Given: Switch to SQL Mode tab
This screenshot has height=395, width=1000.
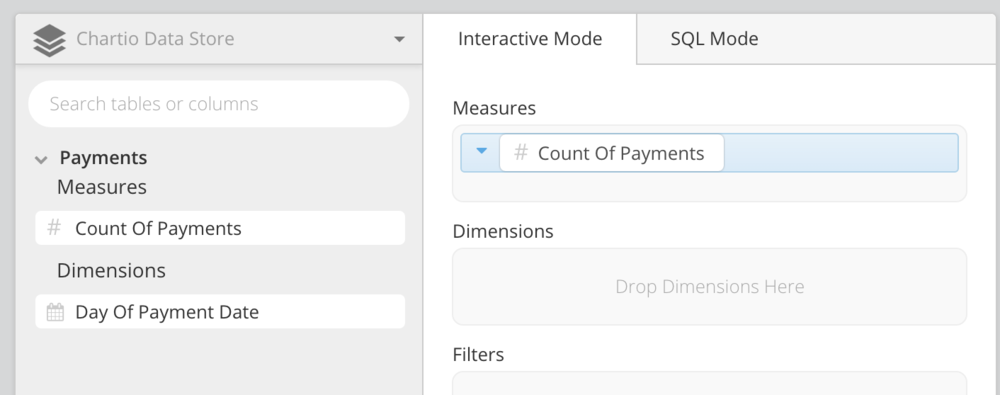Looking at the screenshot, I should tap(714, 39).
